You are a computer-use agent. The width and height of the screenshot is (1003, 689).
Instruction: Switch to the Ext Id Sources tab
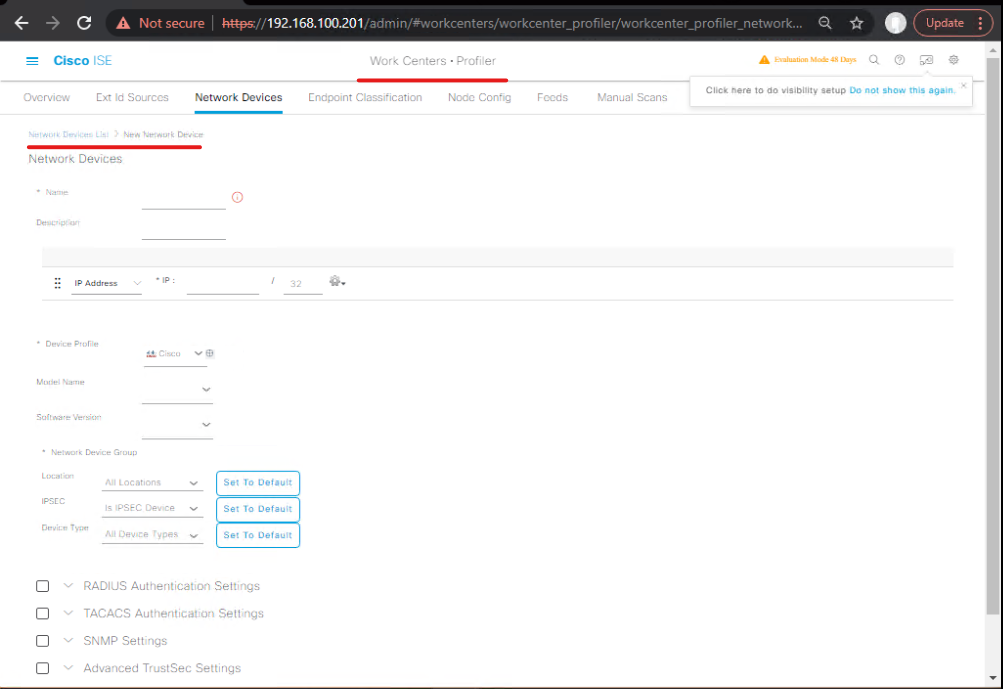point(132,97)
